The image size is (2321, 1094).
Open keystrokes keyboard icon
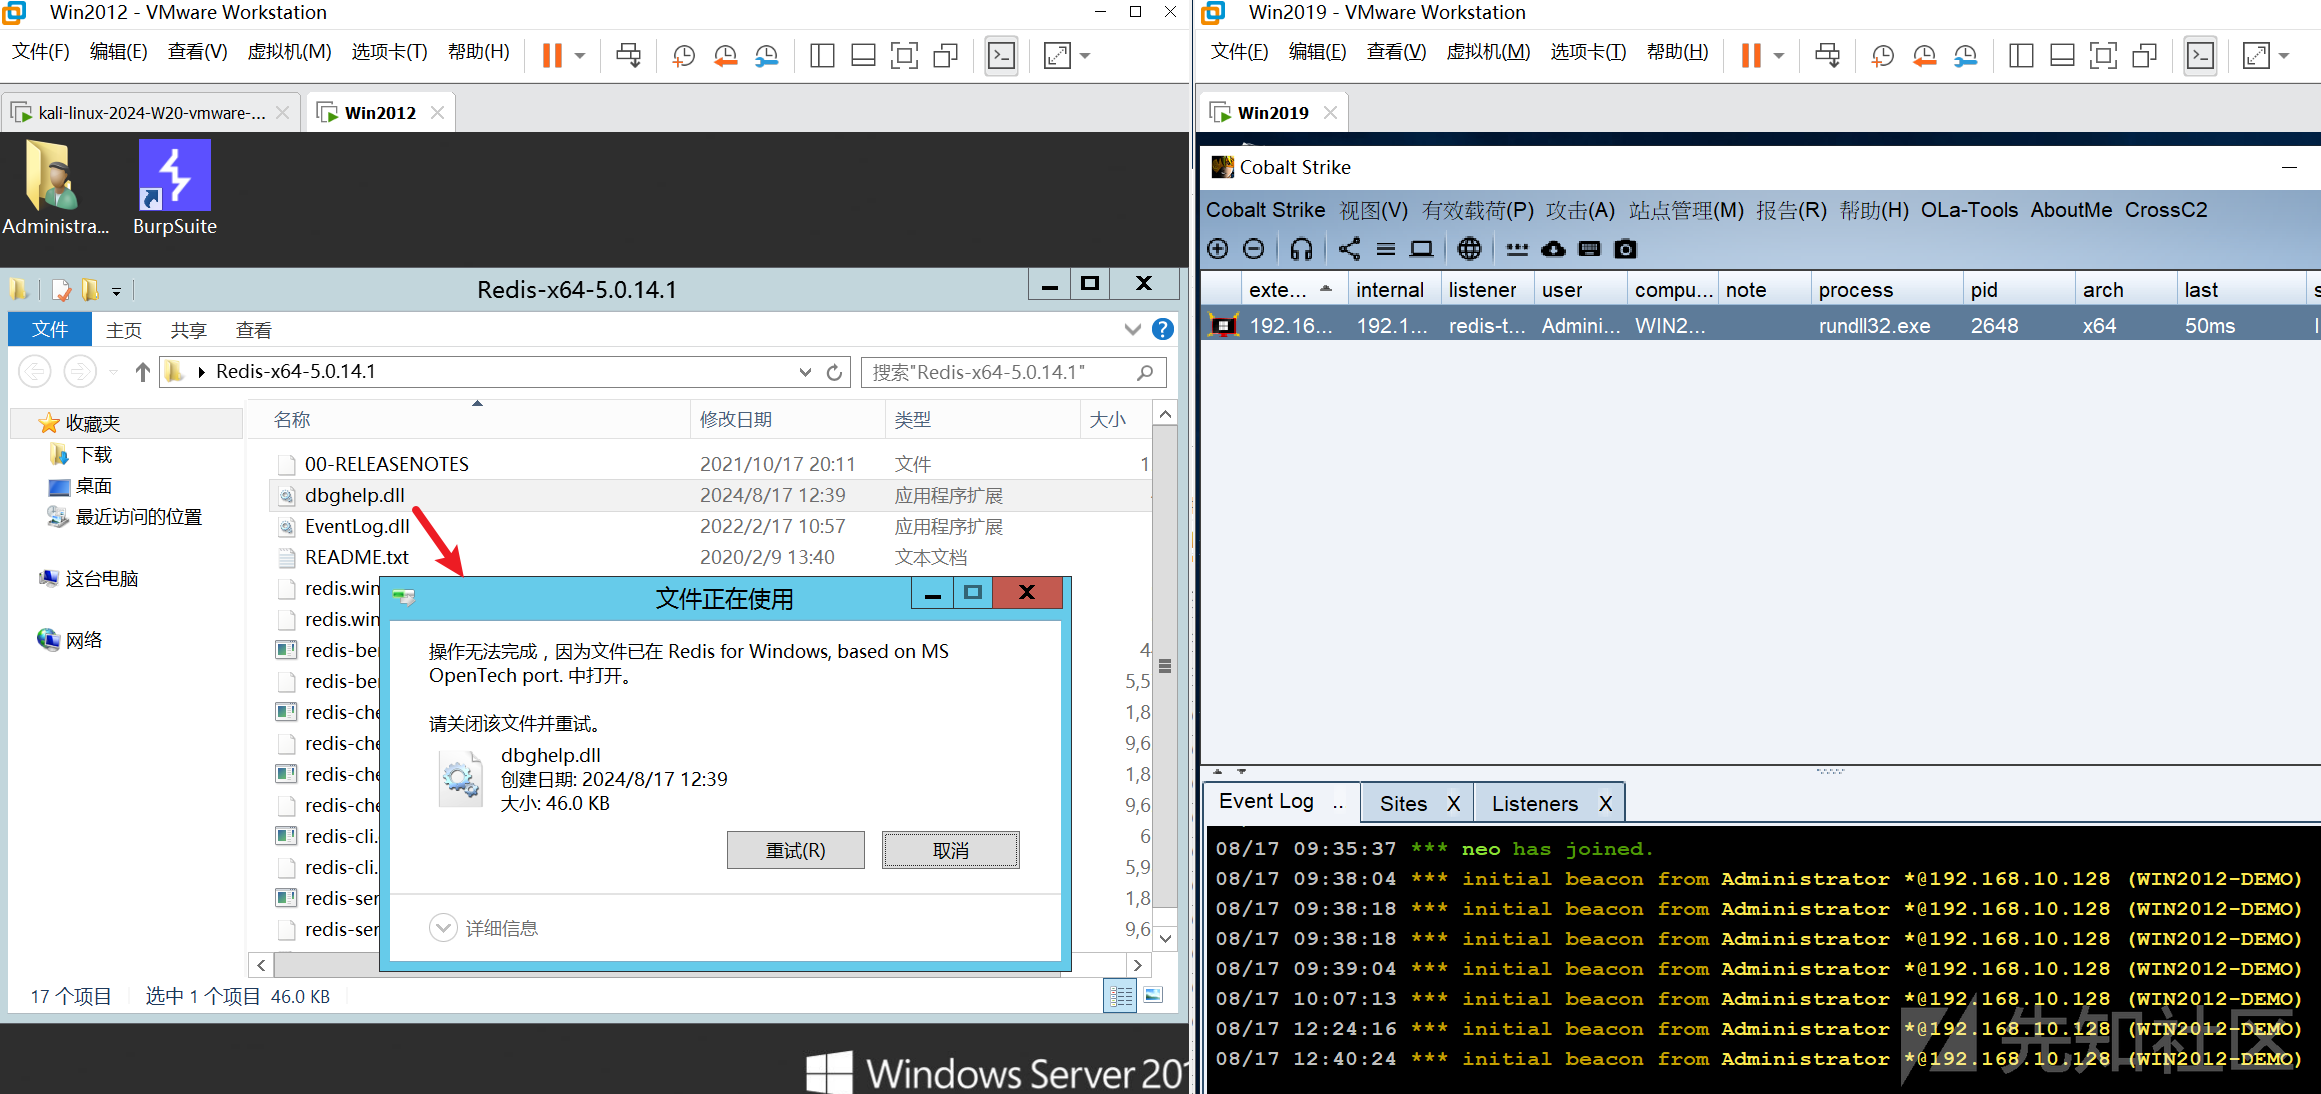click(1589, 249)
